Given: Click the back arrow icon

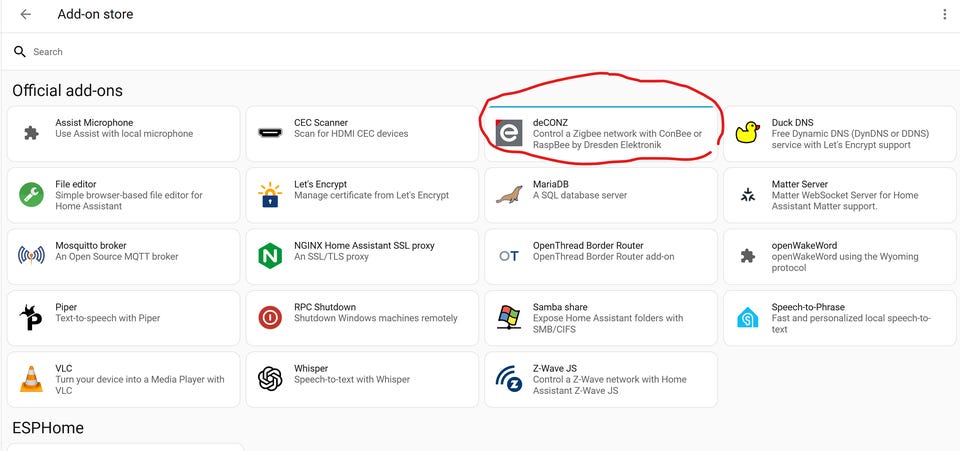Looking at the screenshot, I should 25,15.
